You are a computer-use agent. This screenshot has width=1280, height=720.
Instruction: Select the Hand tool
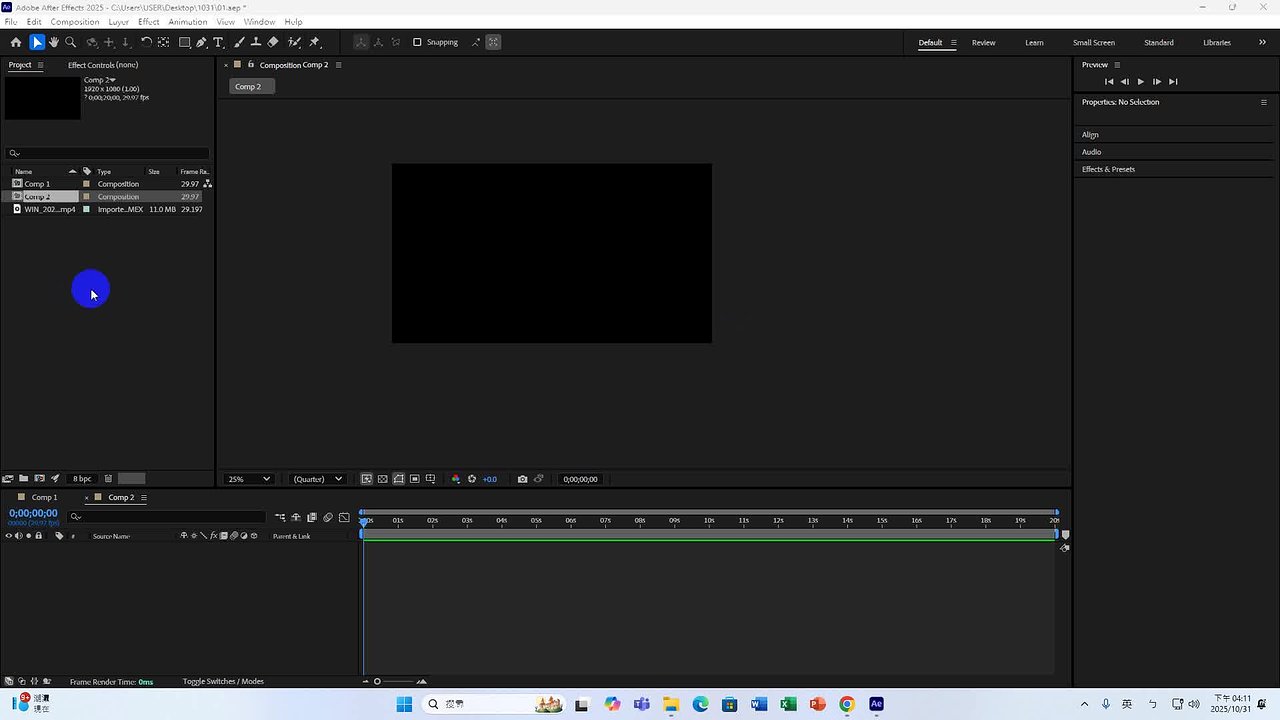point(54,42)
